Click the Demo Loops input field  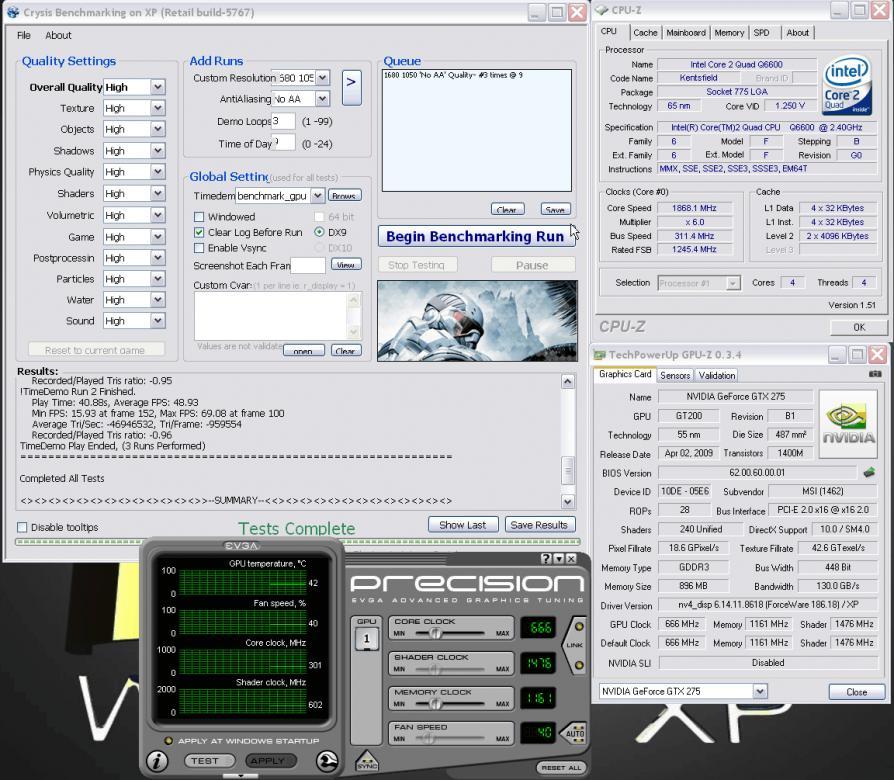(283, 121)
